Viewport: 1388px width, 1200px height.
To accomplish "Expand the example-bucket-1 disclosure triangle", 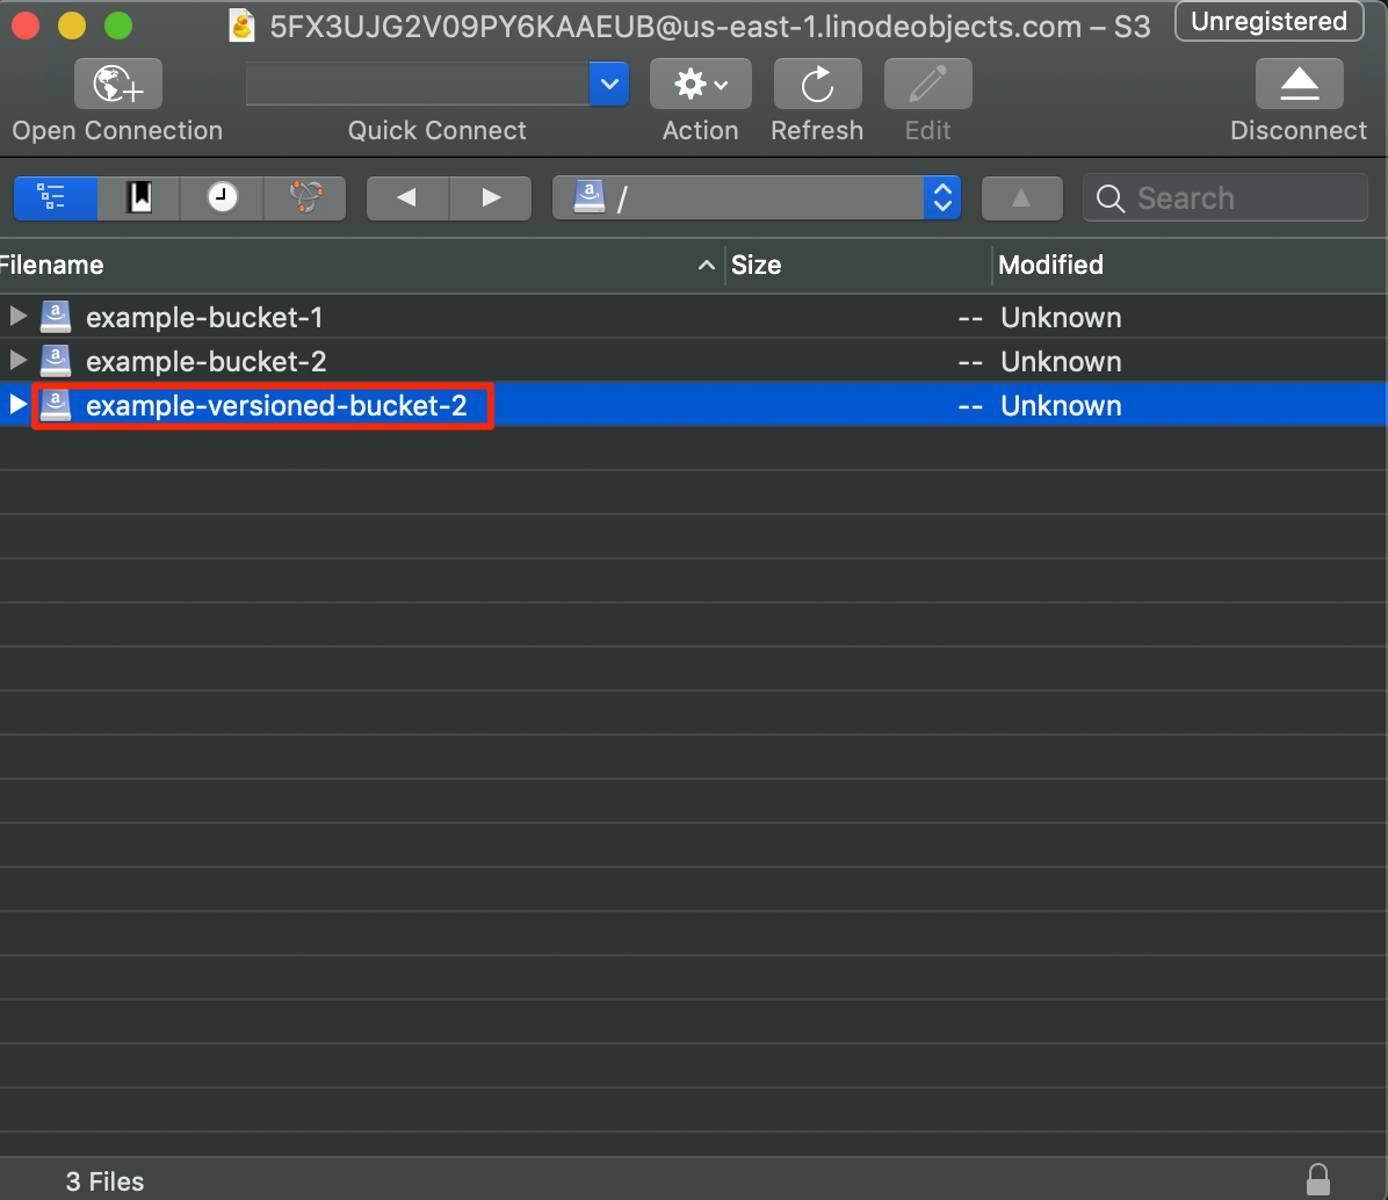I will coord(17,316).
